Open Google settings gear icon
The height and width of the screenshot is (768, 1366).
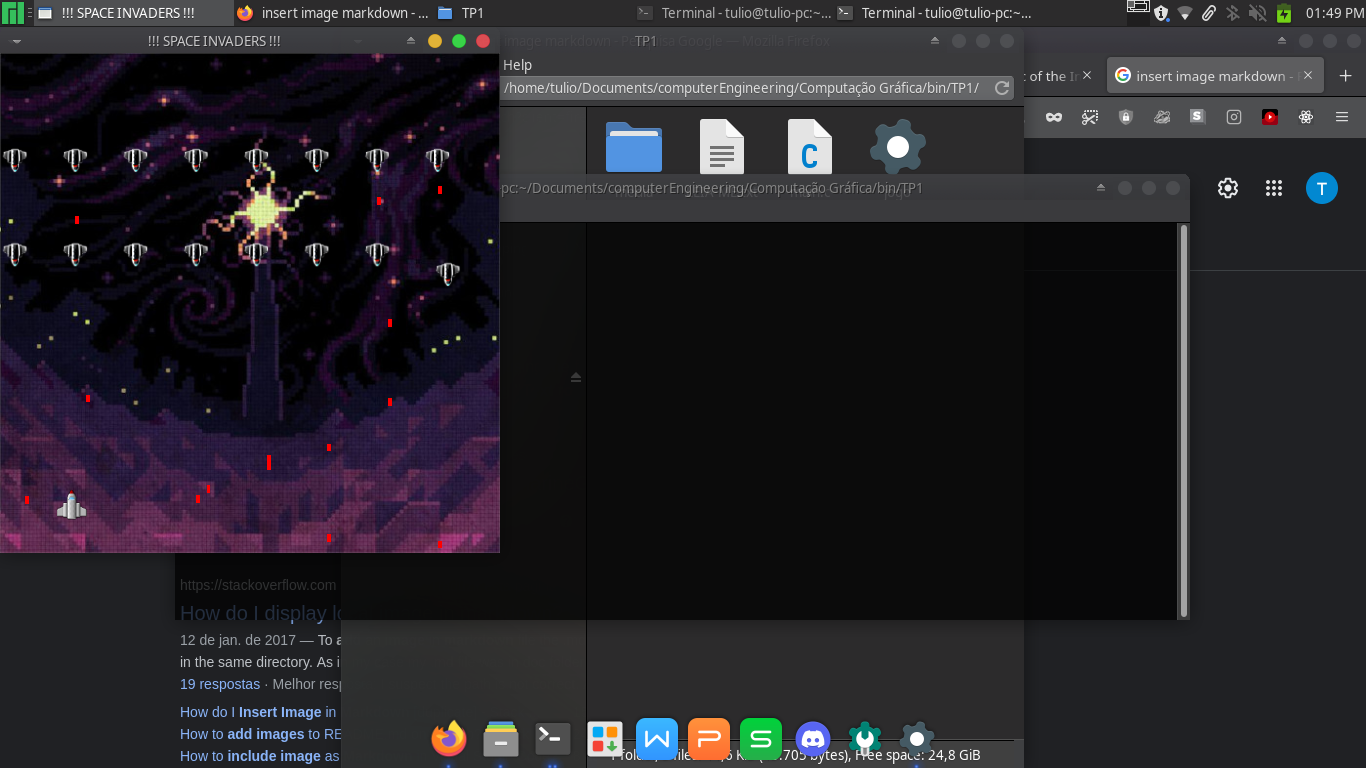point(1228,188)
